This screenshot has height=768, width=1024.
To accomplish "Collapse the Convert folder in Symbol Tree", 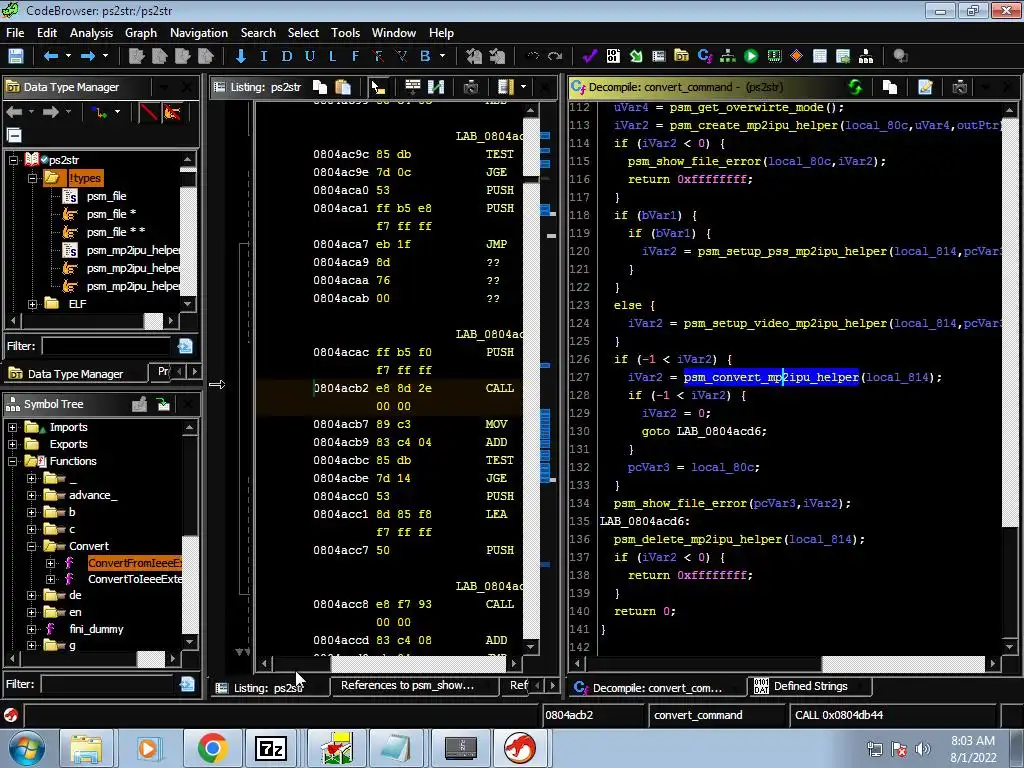I will click(31, 546).
